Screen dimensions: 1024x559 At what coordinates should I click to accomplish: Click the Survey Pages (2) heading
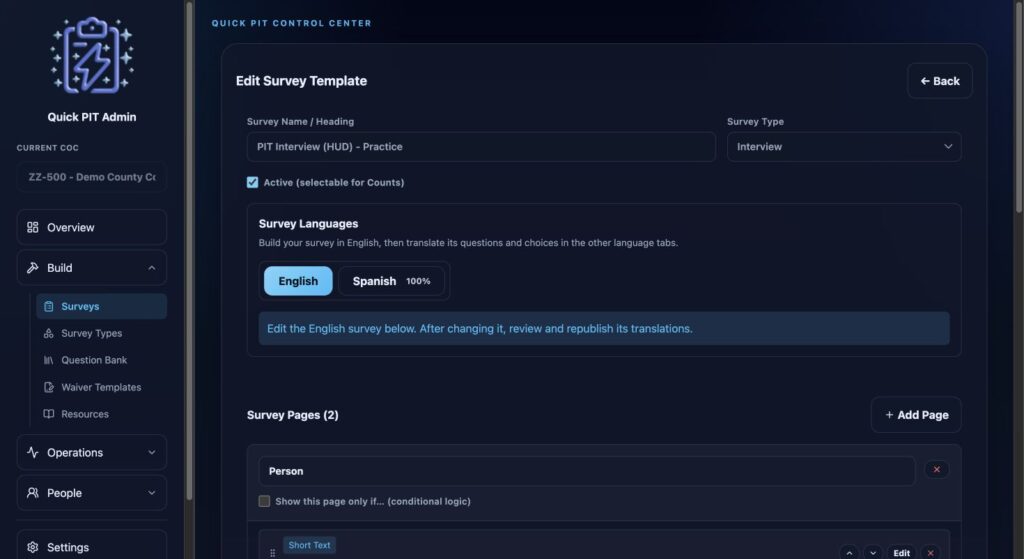(x=293, y=415)
